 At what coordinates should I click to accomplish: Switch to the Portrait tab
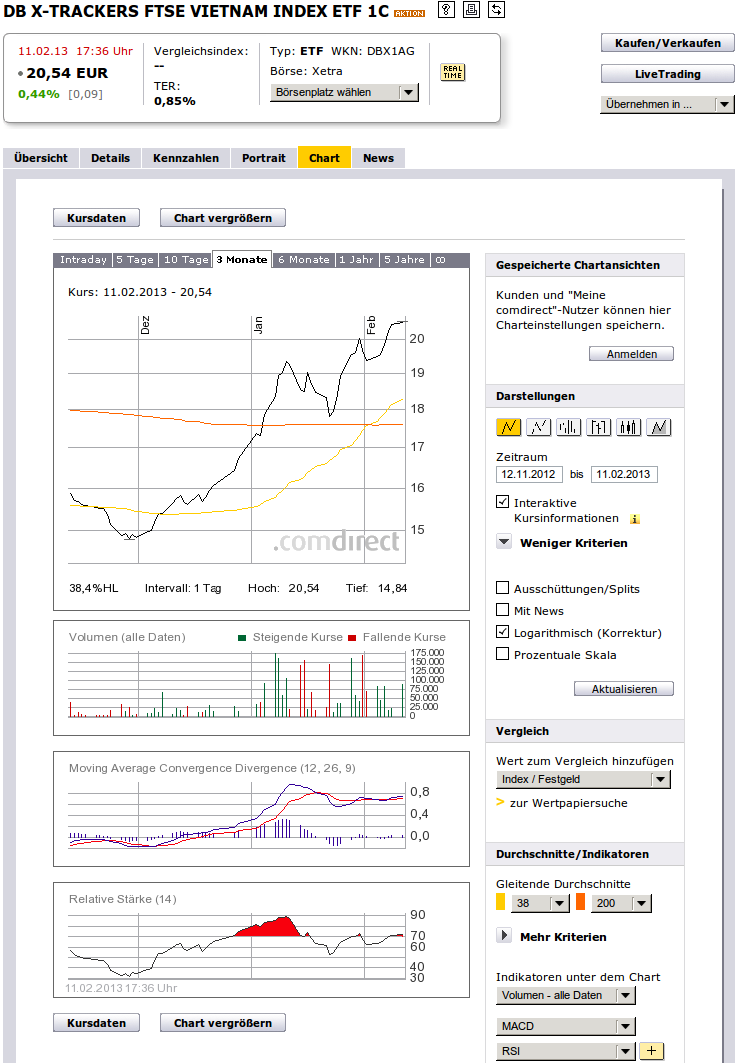[x=264, y=158]
